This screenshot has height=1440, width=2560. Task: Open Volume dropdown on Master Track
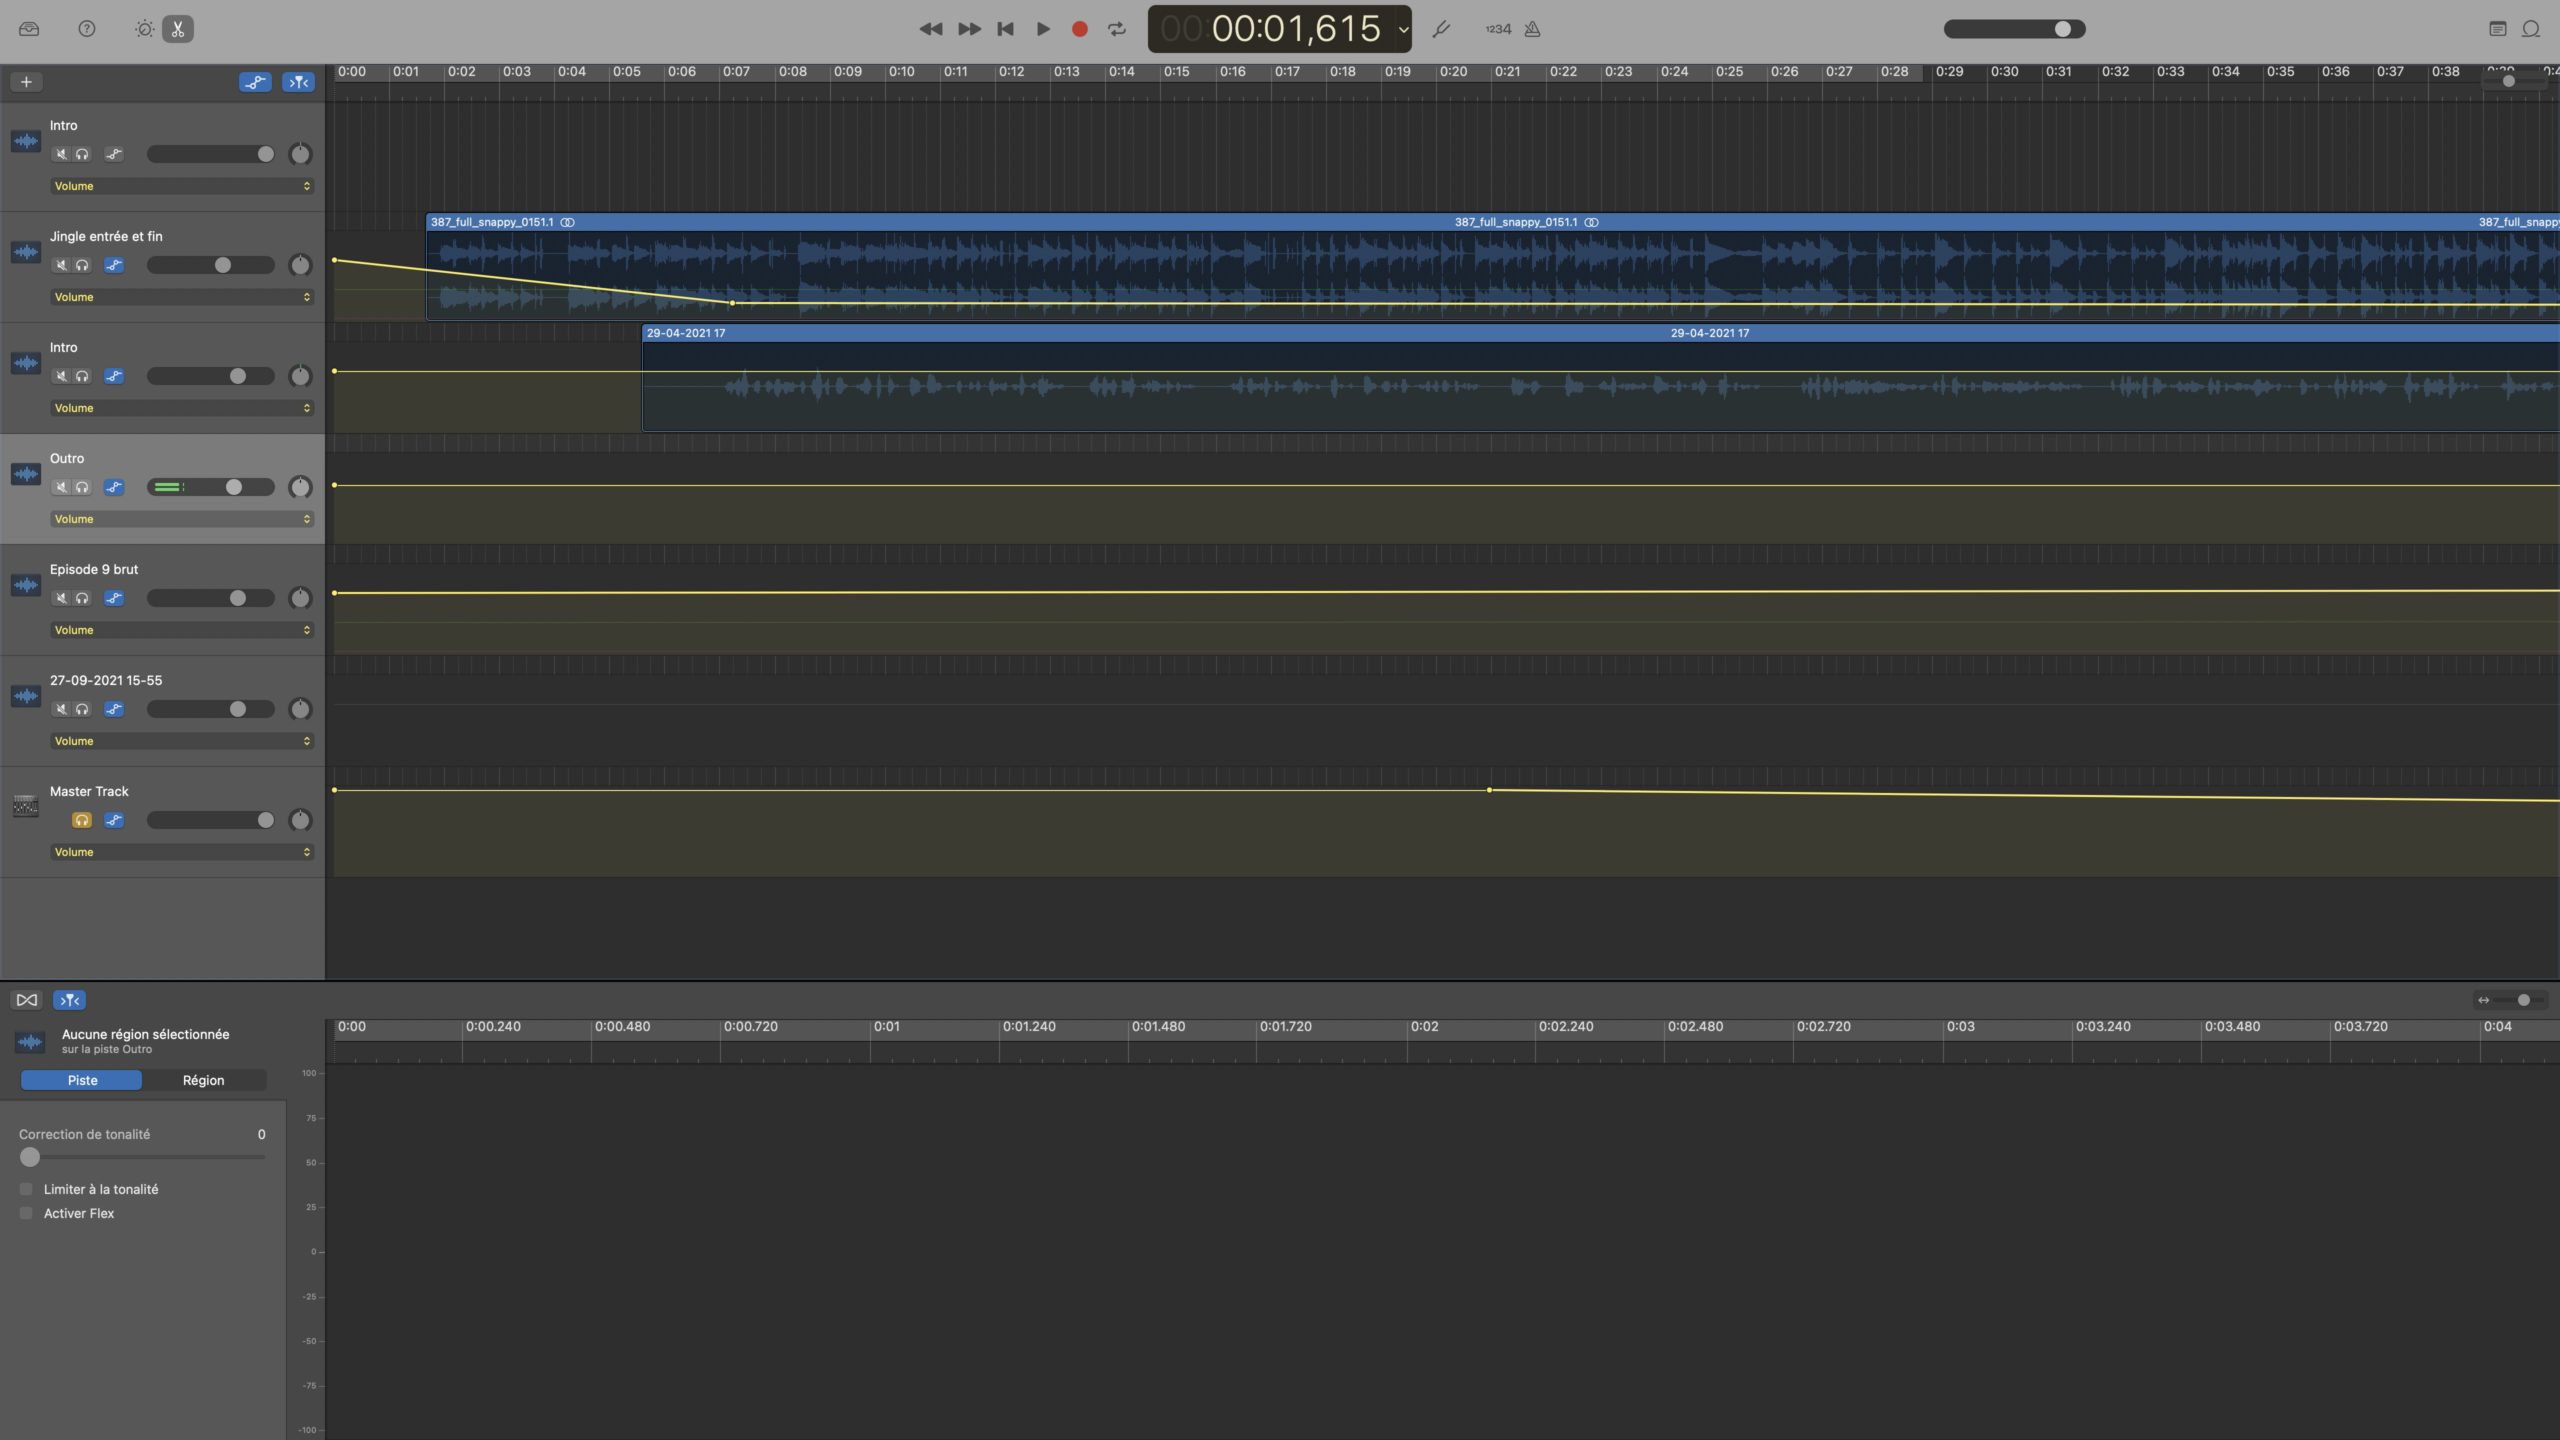[182, 852]
